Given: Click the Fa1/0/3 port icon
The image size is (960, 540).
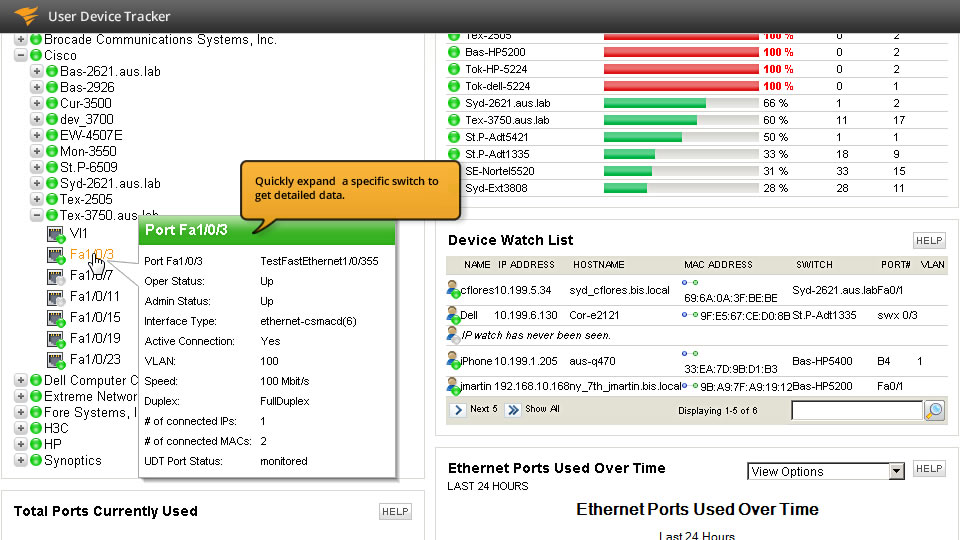Looking at the screenshot, I should click(x=56, y=255).
